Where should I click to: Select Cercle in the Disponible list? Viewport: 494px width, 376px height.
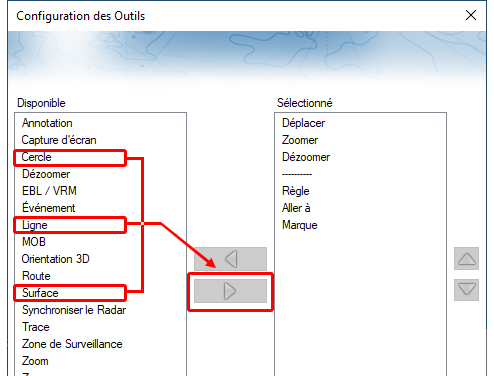tap(36, 157)
